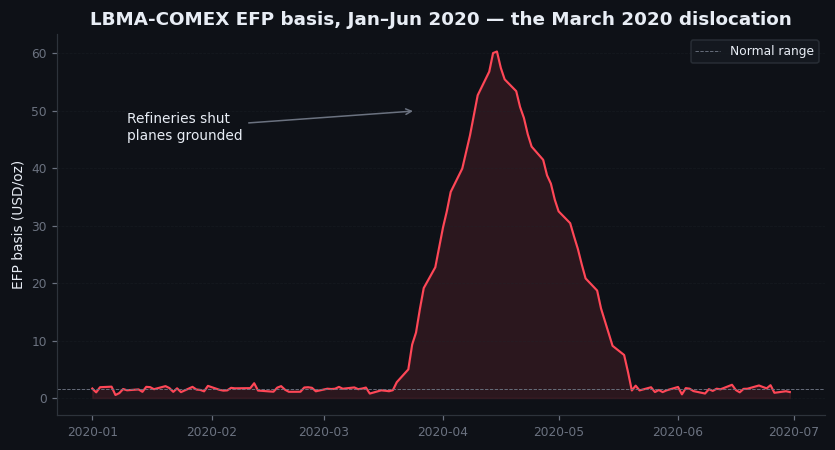Screen dimensions: 835x450
Task: Click the y-axis tick label 50
Action: click(x=39, y=111)
